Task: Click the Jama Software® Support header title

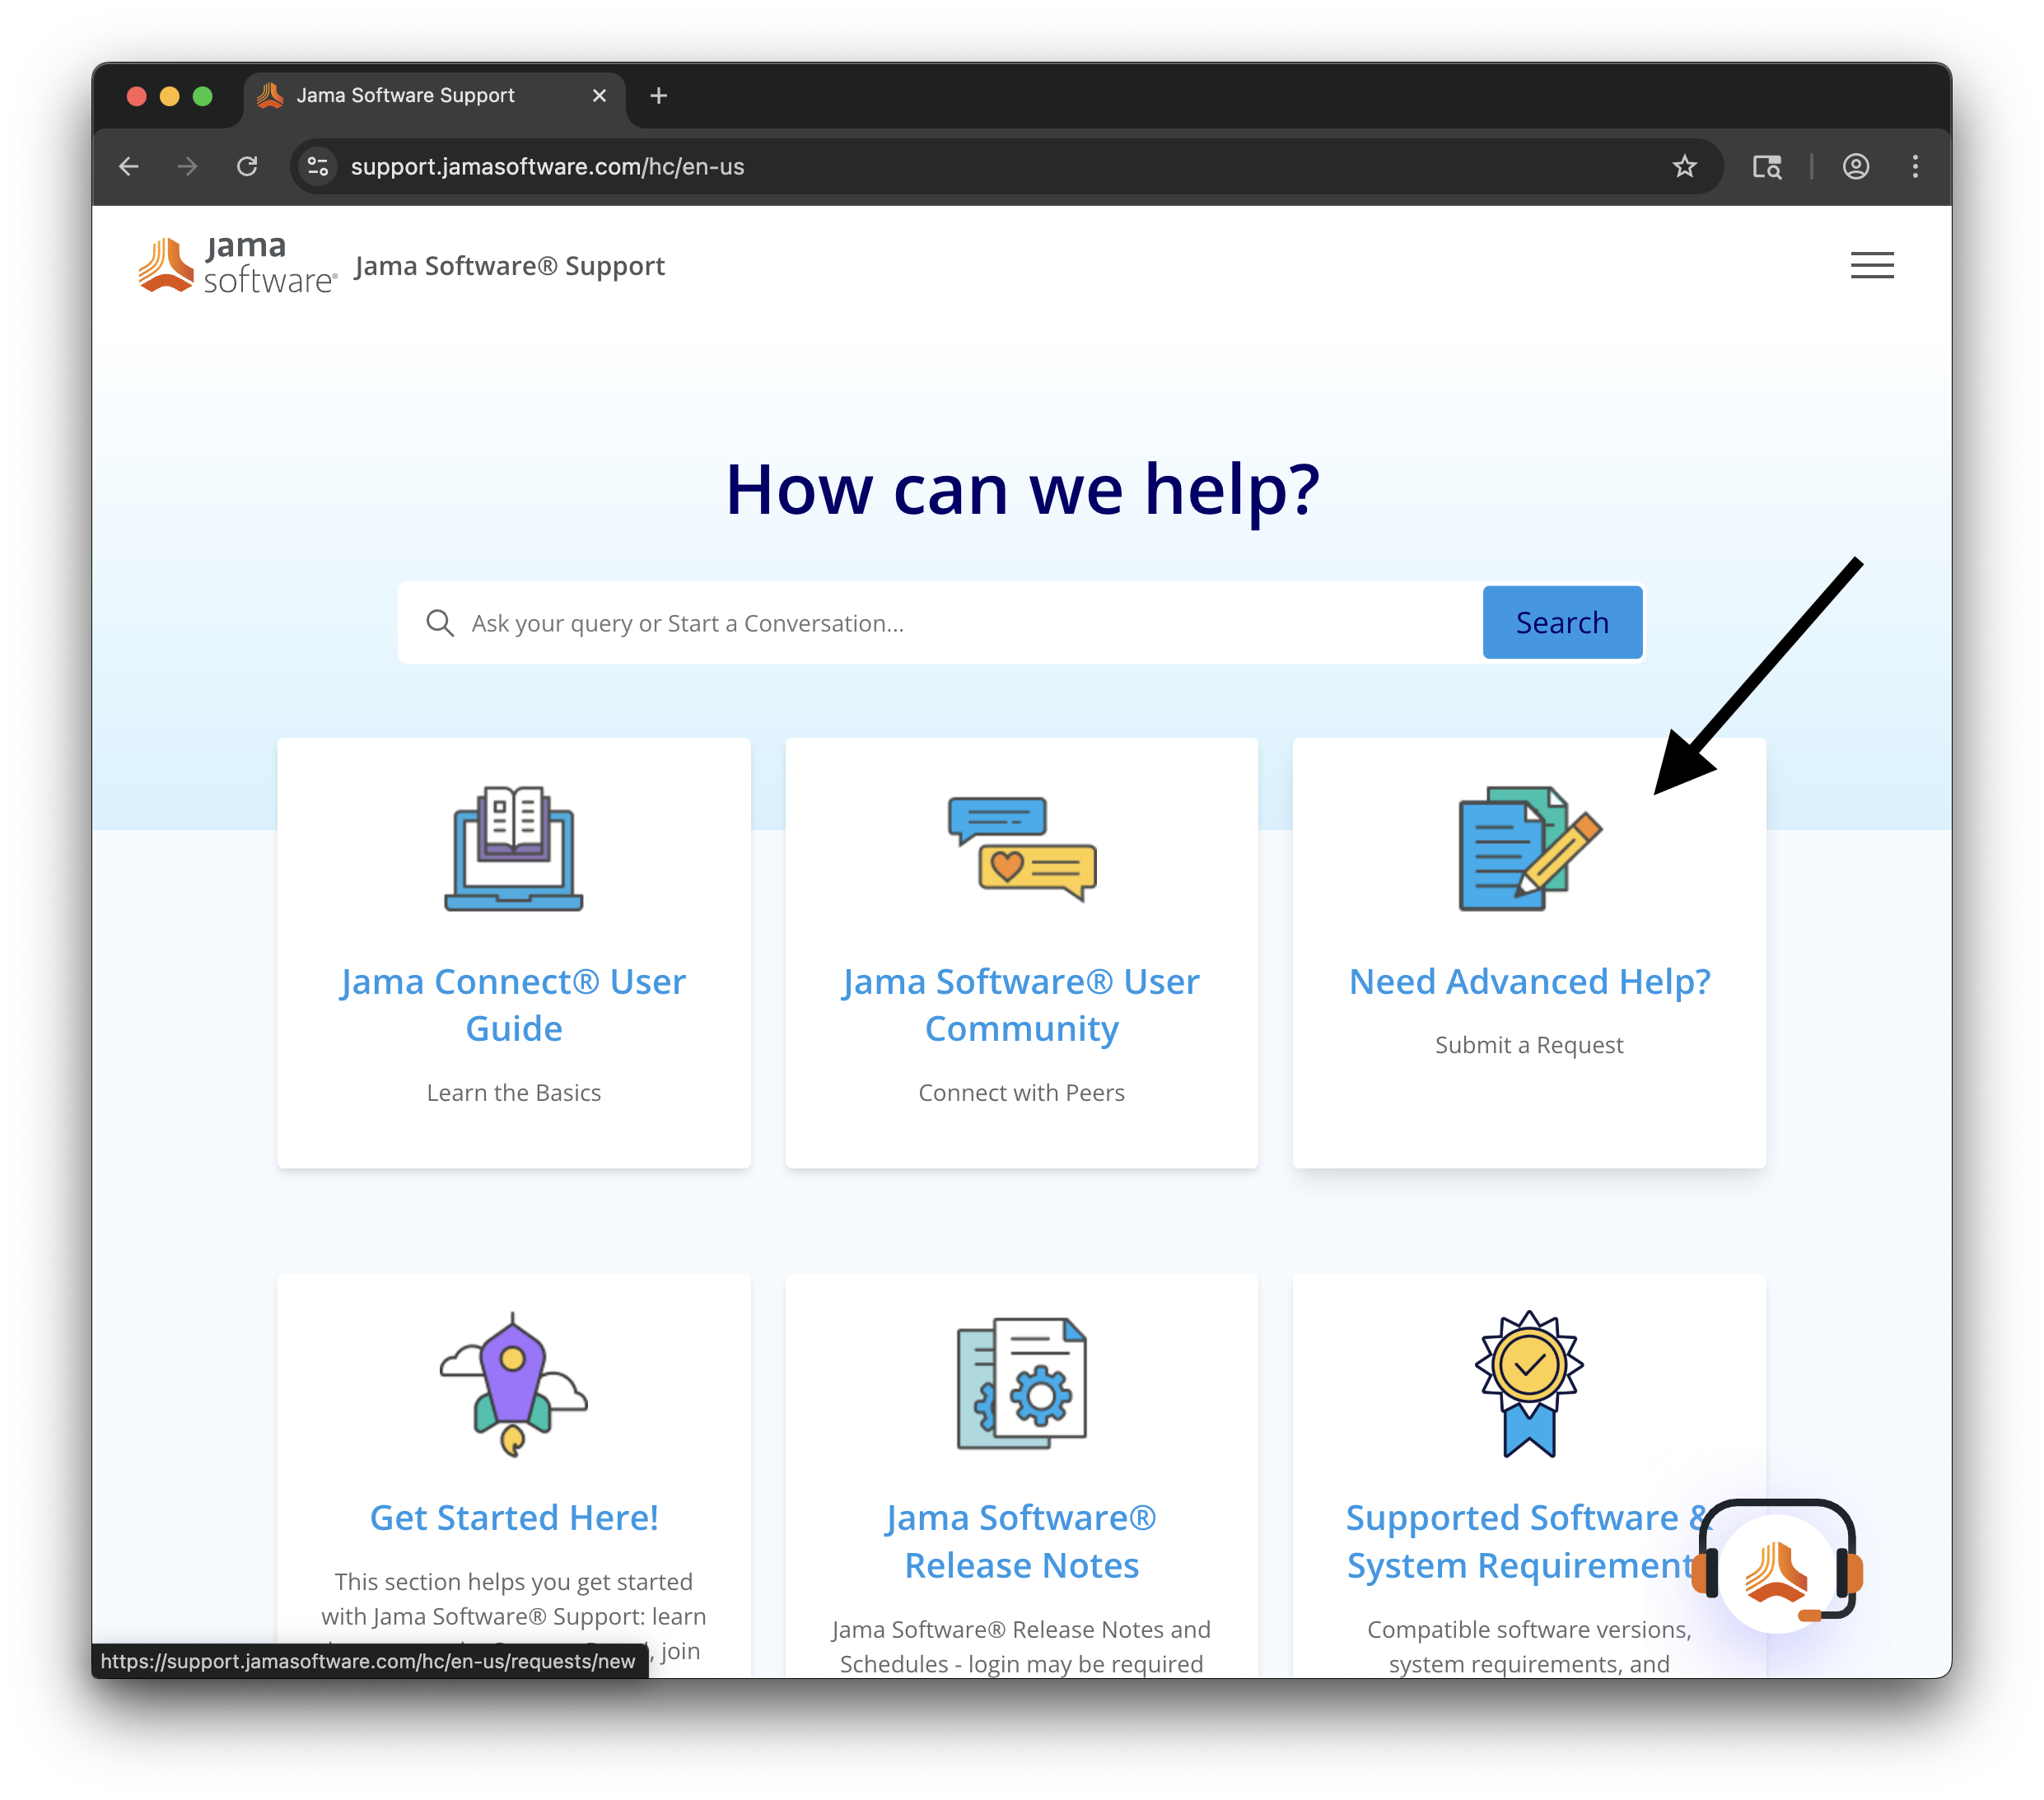Action: click(x=509, y=266)
